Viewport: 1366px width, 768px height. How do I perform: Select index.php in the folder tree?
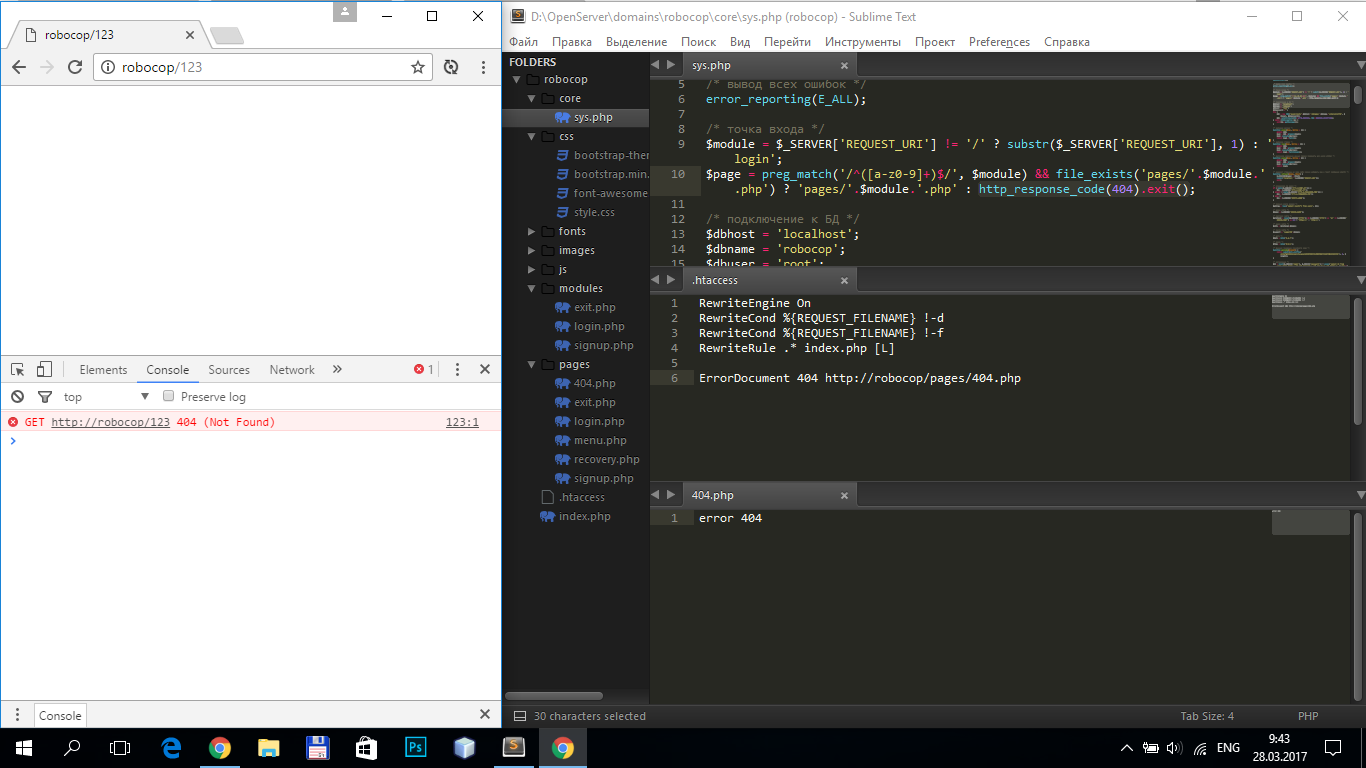click(584, 517)
